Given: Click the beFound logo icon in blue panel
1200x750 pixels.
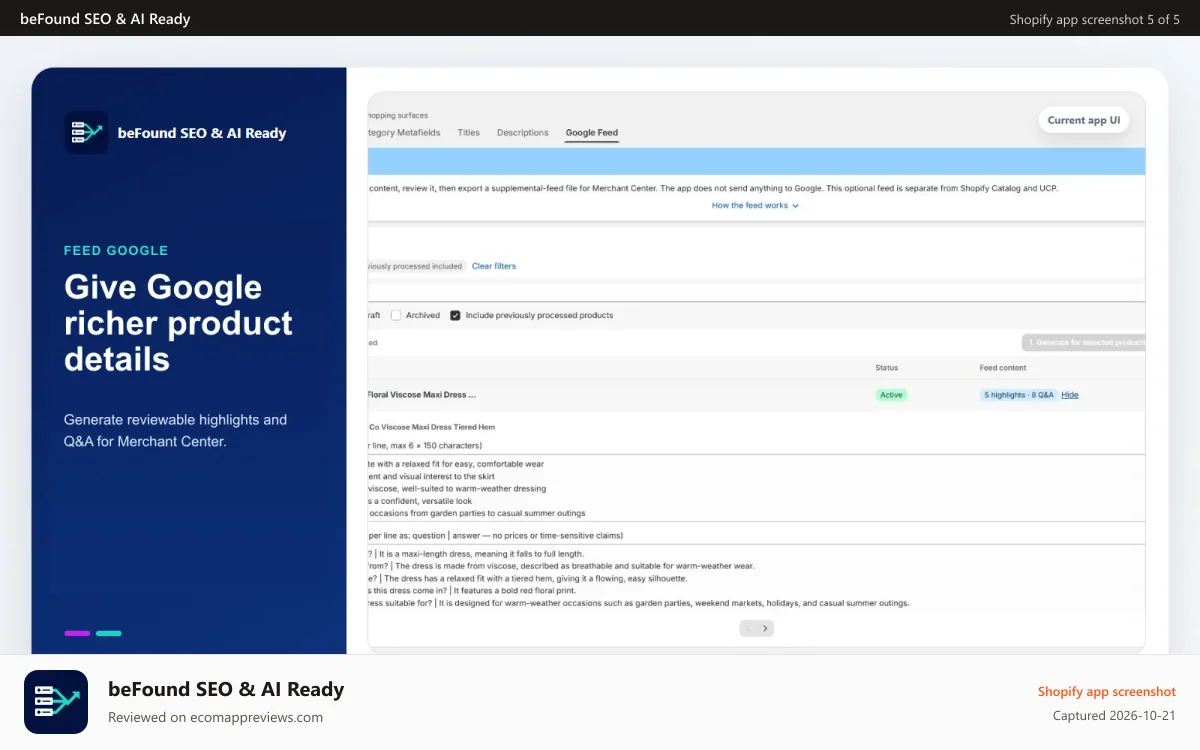Looking at the screenshot, I should click(x=86, y=132).
